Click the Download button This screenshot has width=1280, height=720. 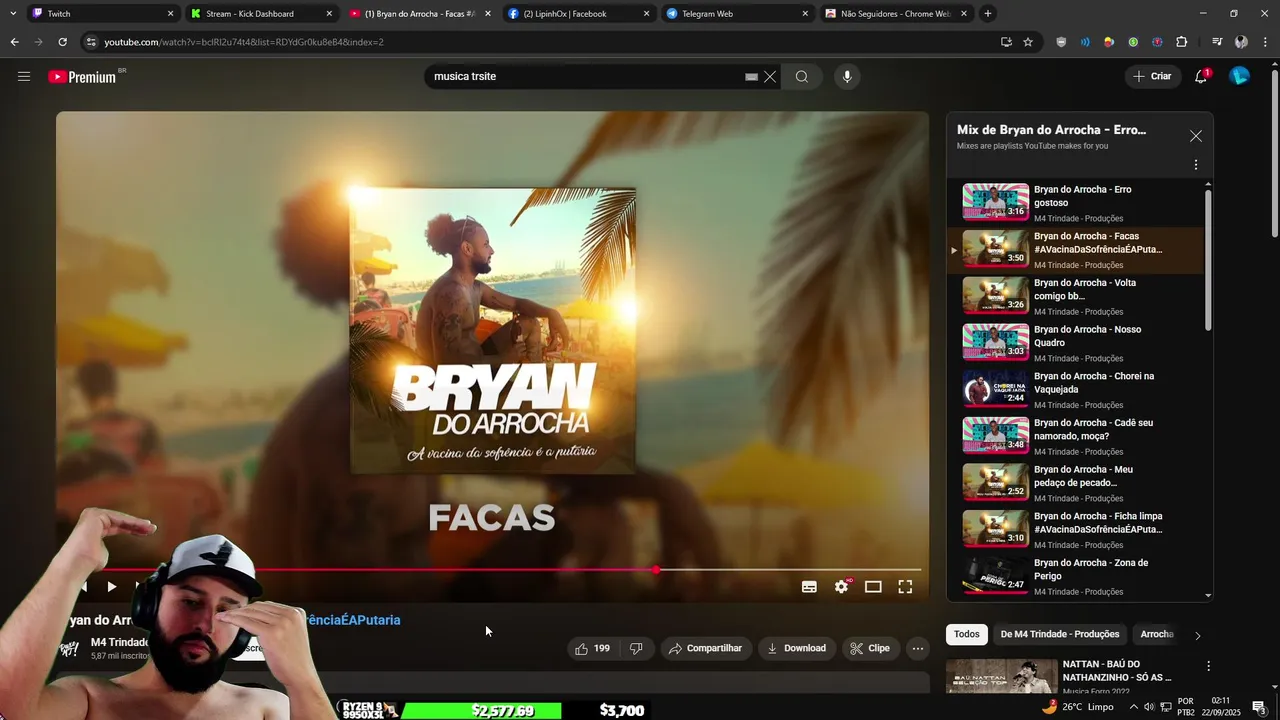tap(797, 648)
